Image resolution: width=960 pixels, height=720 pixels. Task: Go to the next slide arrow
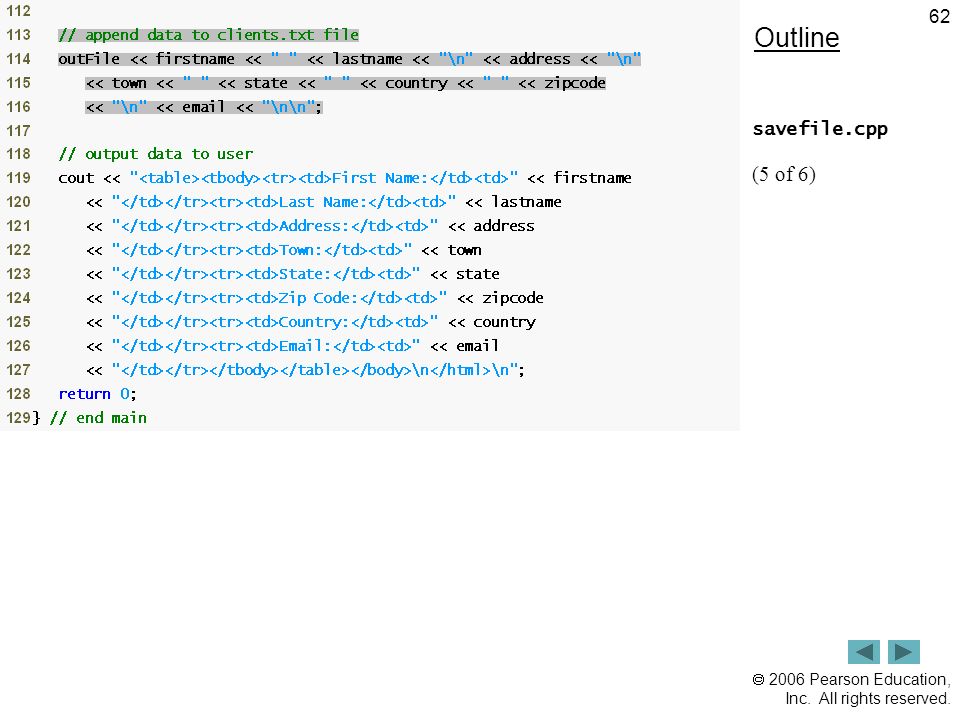click(x=904, y=652)
